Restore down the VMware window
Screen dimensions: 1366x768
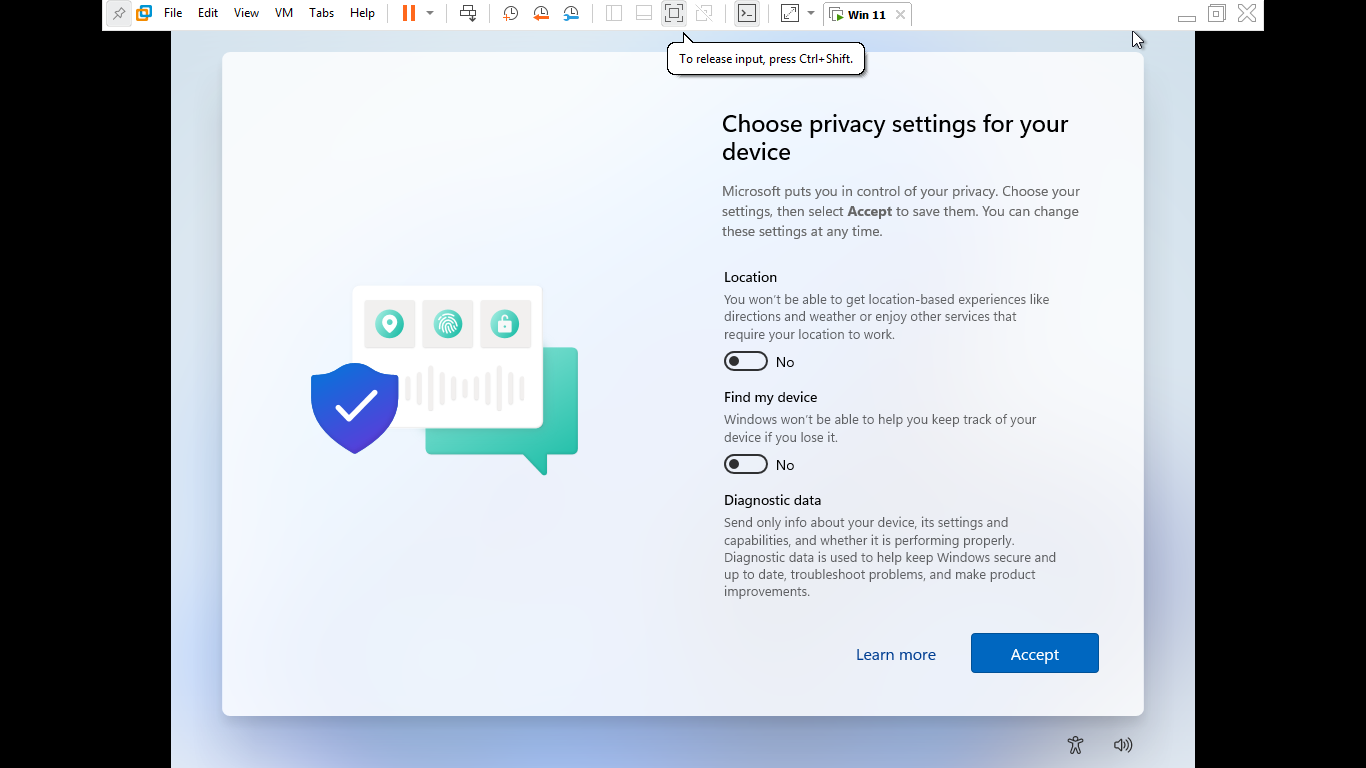click(1217, 14)
